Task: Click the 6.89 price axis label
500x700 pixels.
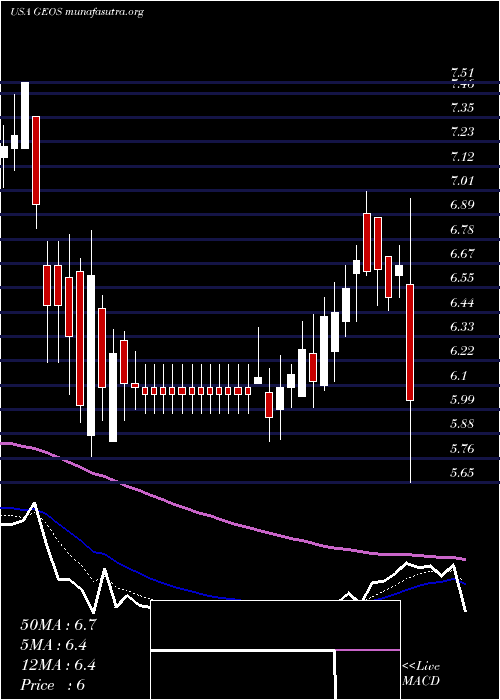Action: point(462,205)
